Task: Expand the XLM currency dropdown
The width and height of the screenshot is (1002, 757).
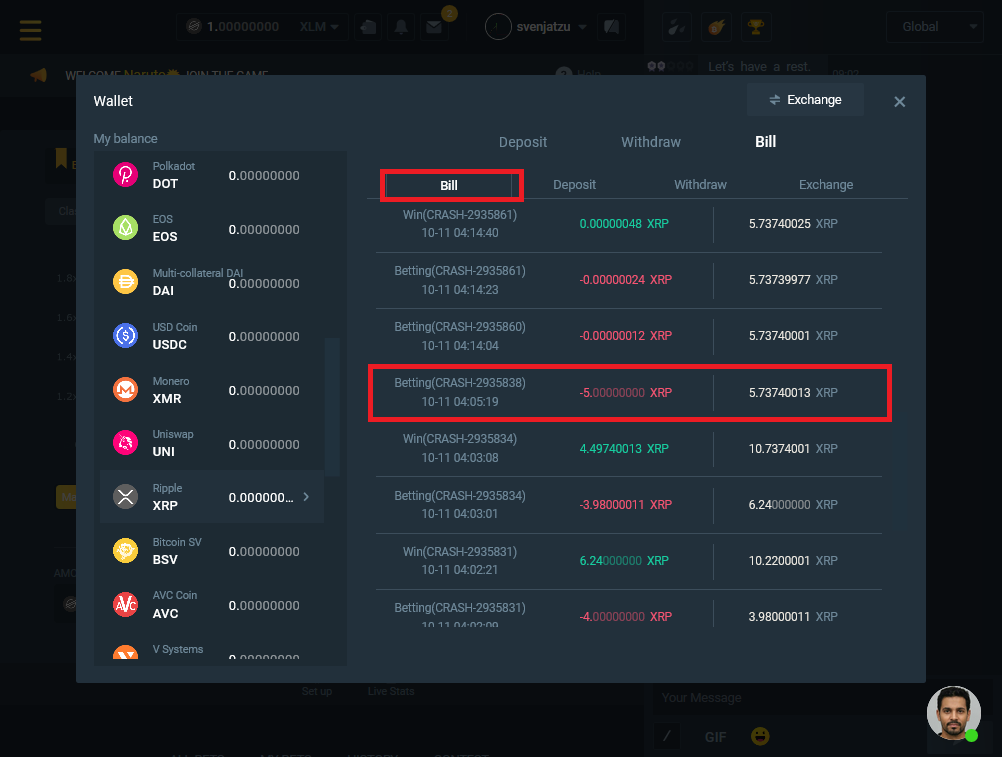Action: tap(320, 27)
